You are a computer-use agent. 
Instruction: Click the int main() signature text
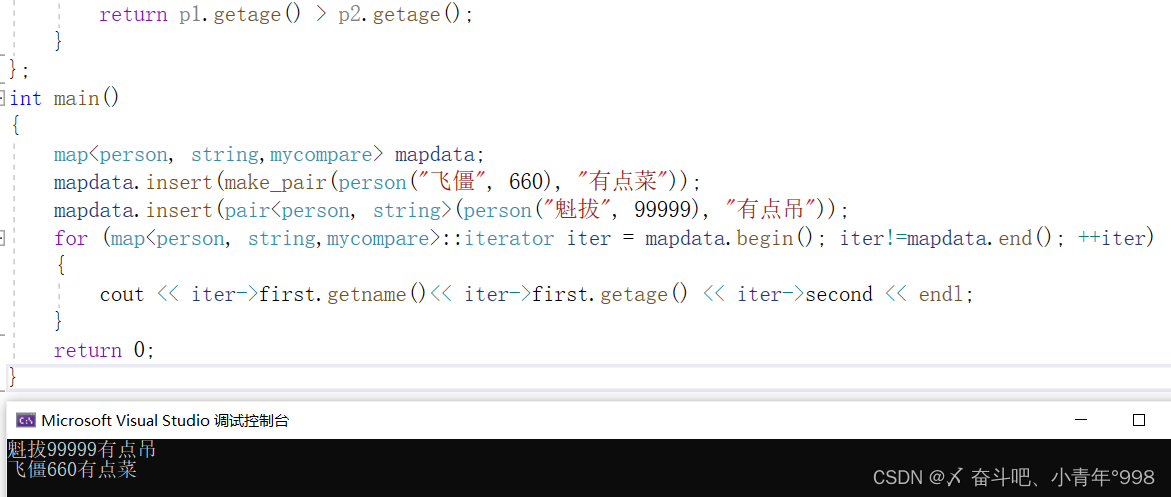coord(64,98)
